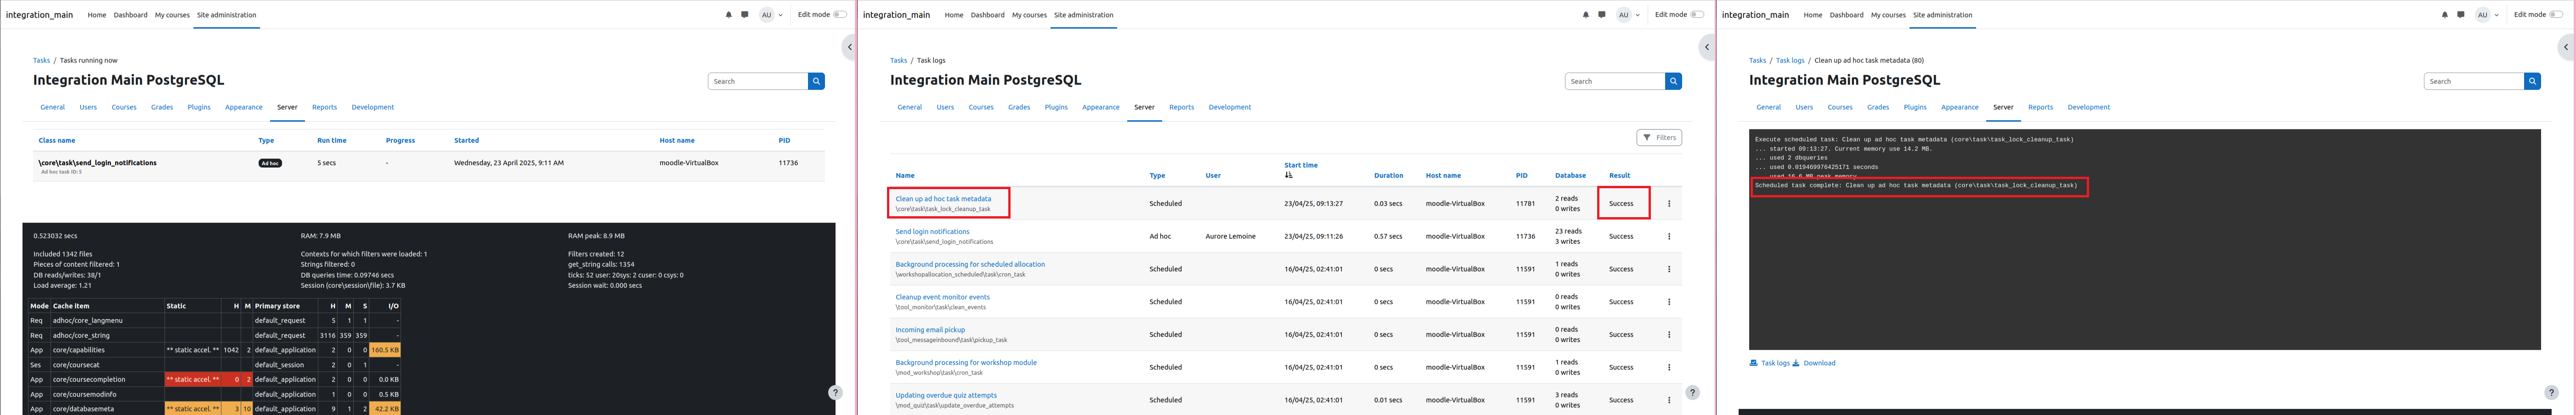2576x415 pixels.
Task: Click Task logs breadcrumb in task metadata log window
Action: coord(1790,60)
